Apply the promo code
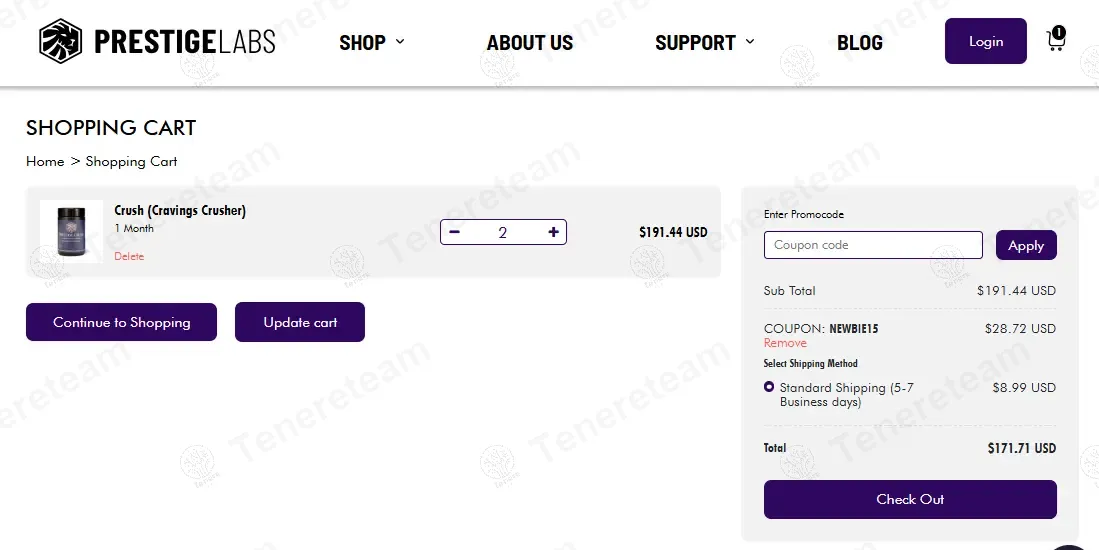 point(1026,245)
